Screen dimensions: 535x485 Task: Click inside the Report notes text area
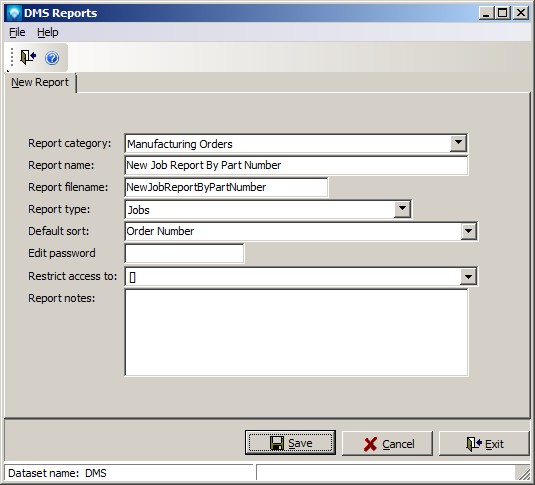coord(296,332)
